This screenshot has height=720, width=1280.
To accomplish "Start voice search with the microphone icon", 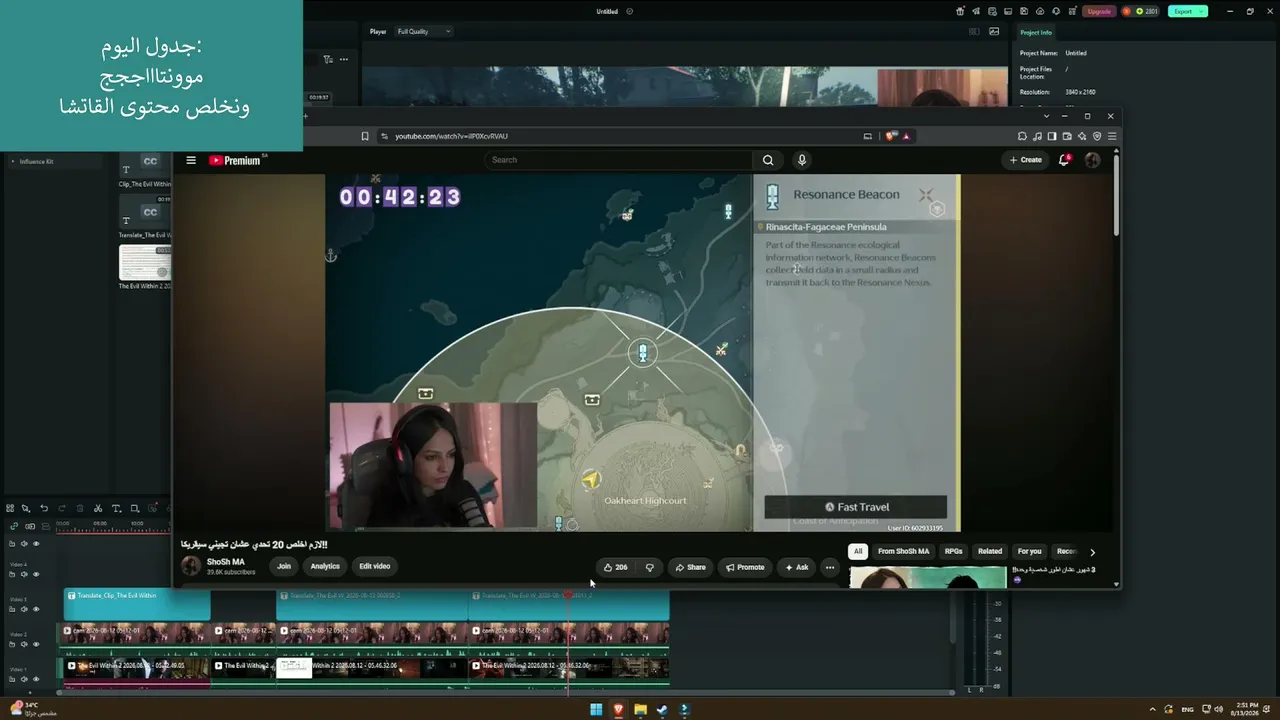I will (x=801, y=160).
